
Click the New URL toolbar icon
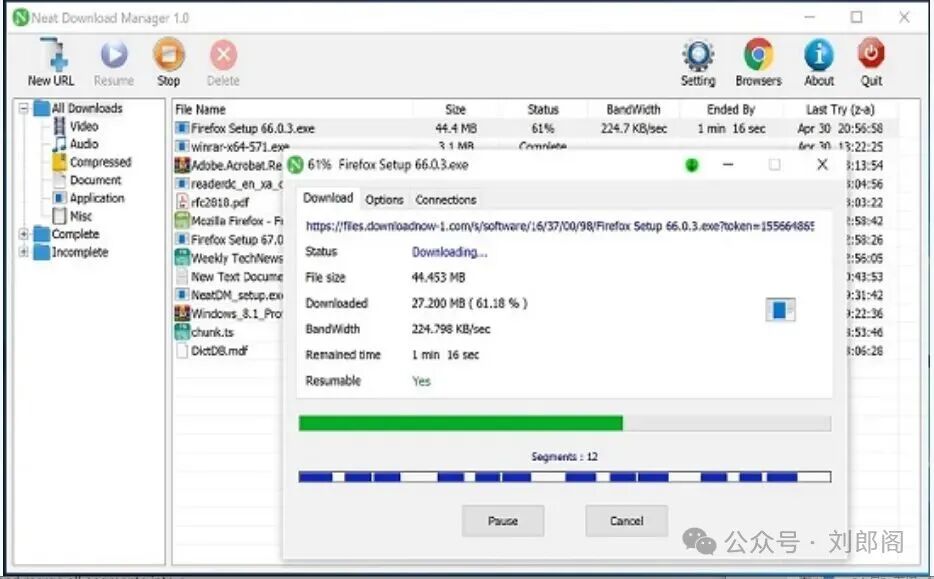click(54, 55)
